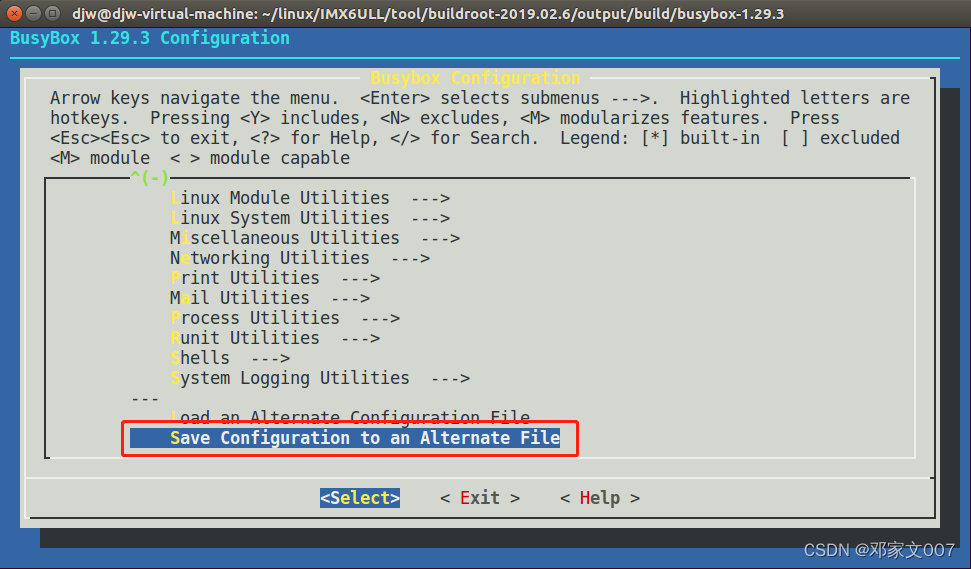Click the Exit button
Screen dimensions: 971x569
click(x=480, y=498)
